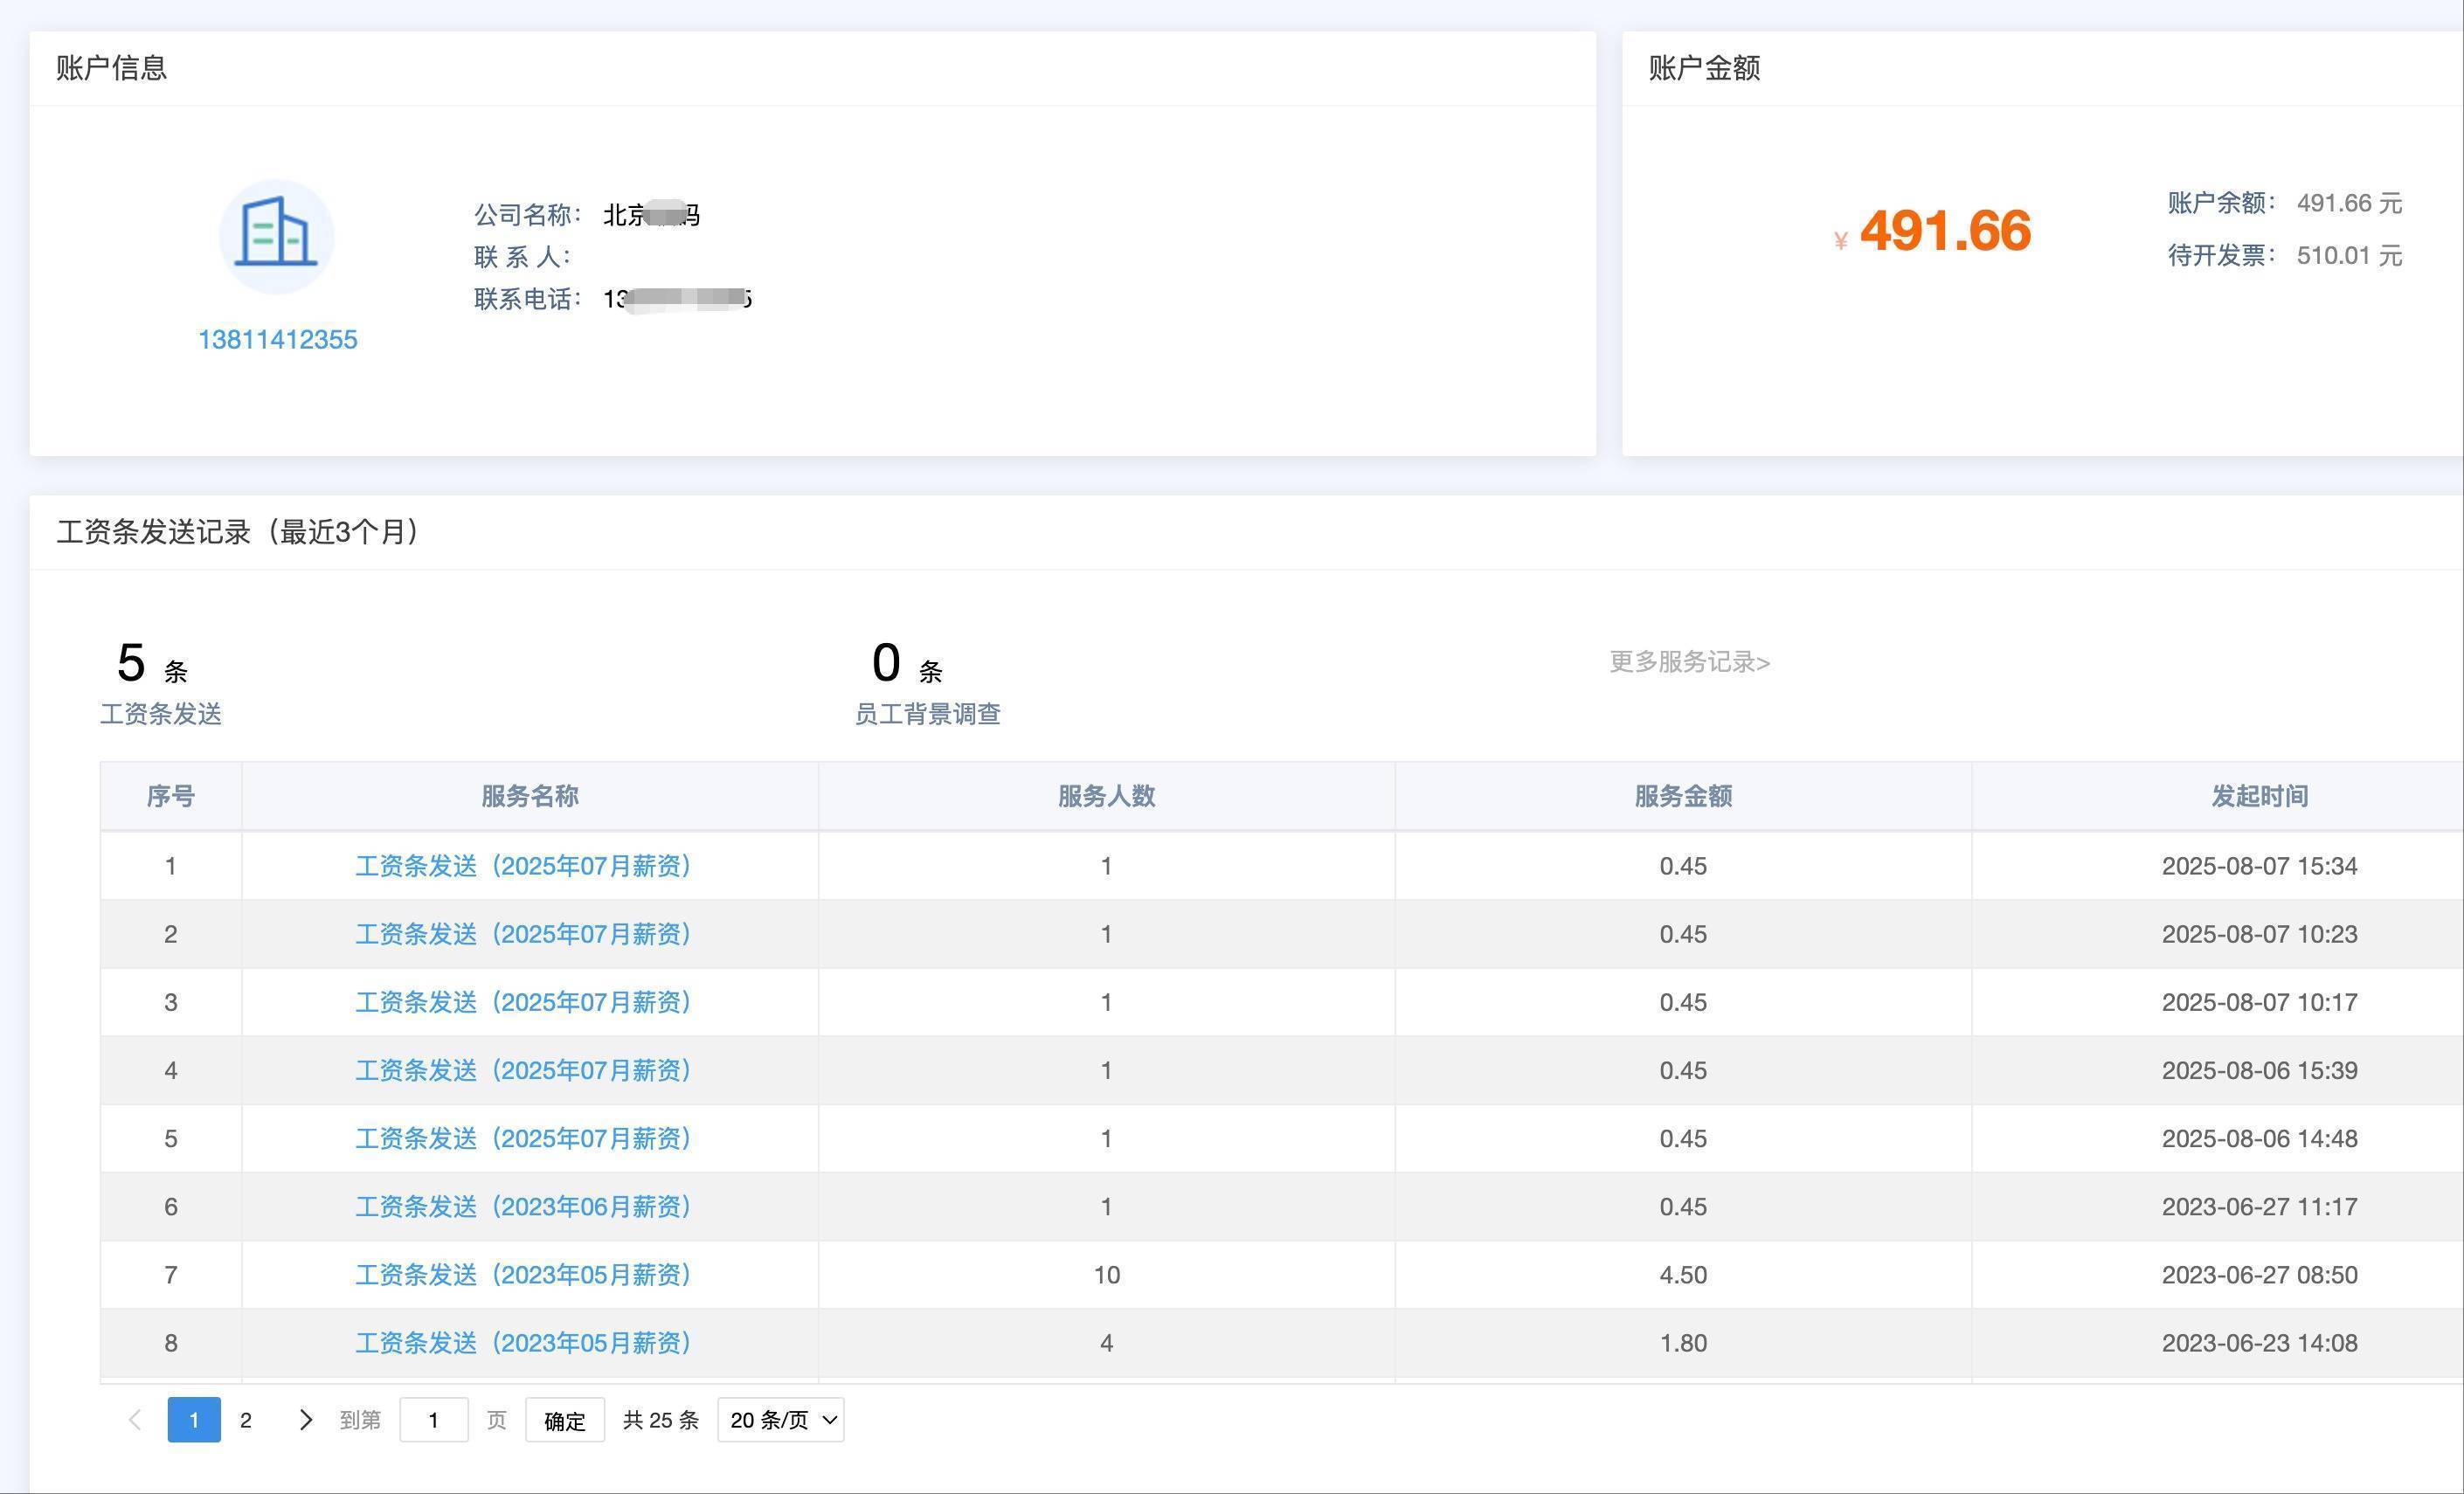Click the previous page arrow

(x=135, y=1420)
